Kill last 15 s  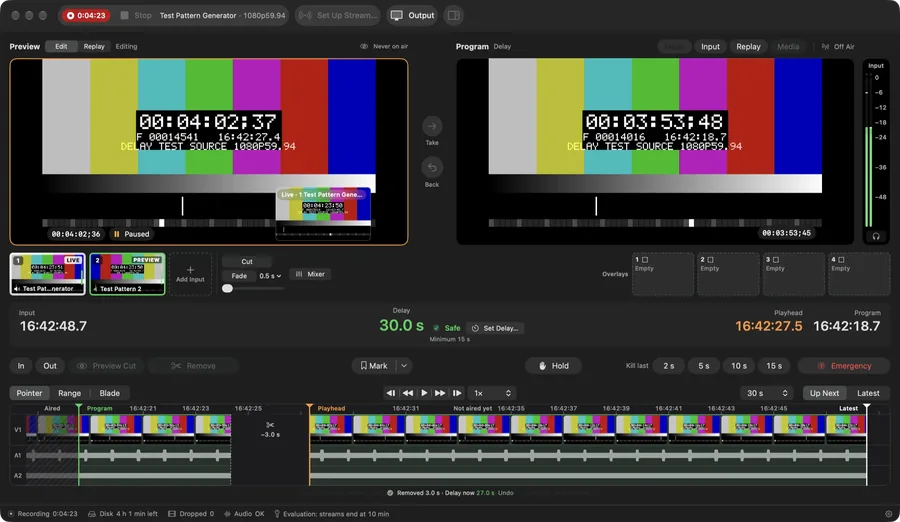pos(774,366)
